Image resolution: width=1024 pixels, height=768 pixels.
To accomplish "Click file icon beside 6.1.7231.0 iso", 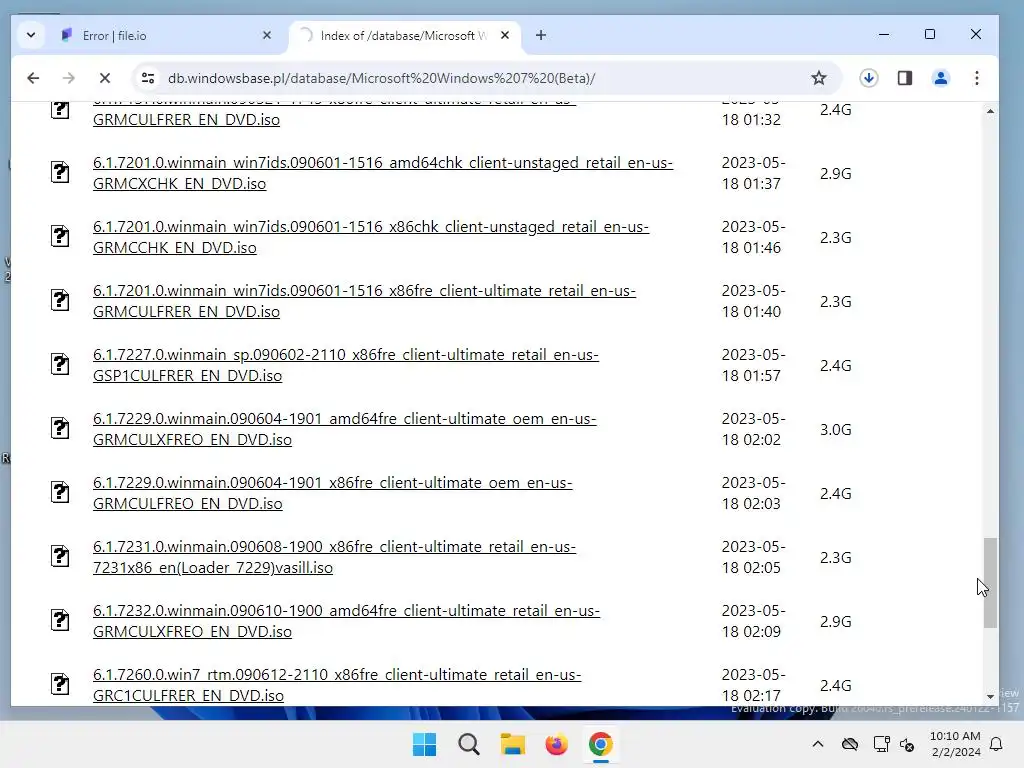I will [60, 556].
